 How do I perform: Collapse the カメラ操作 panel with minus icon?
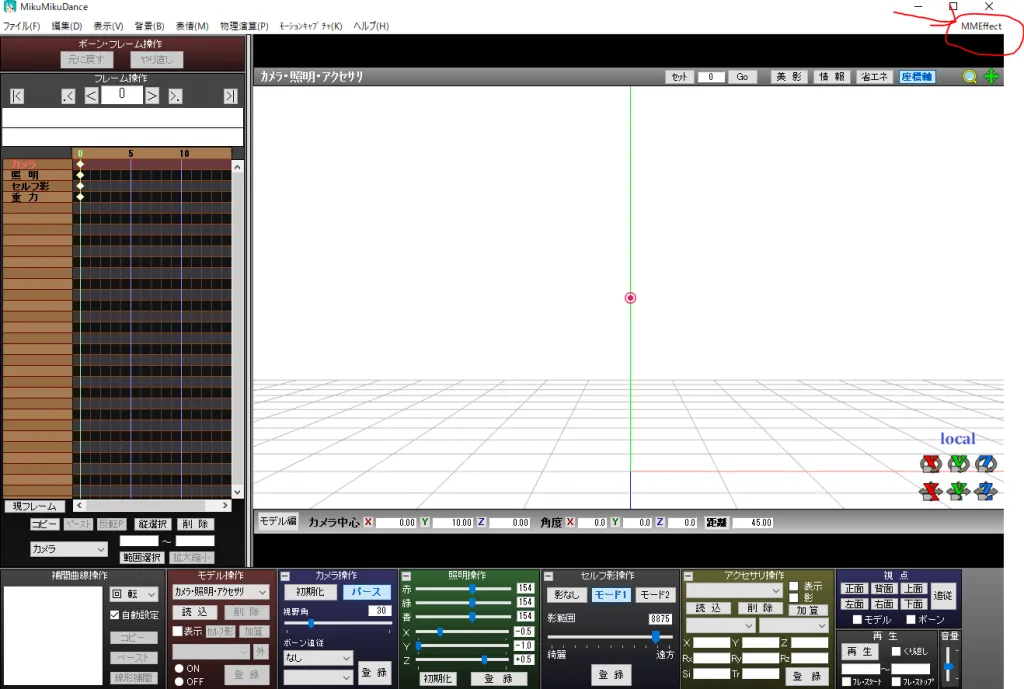coord(285,576)
